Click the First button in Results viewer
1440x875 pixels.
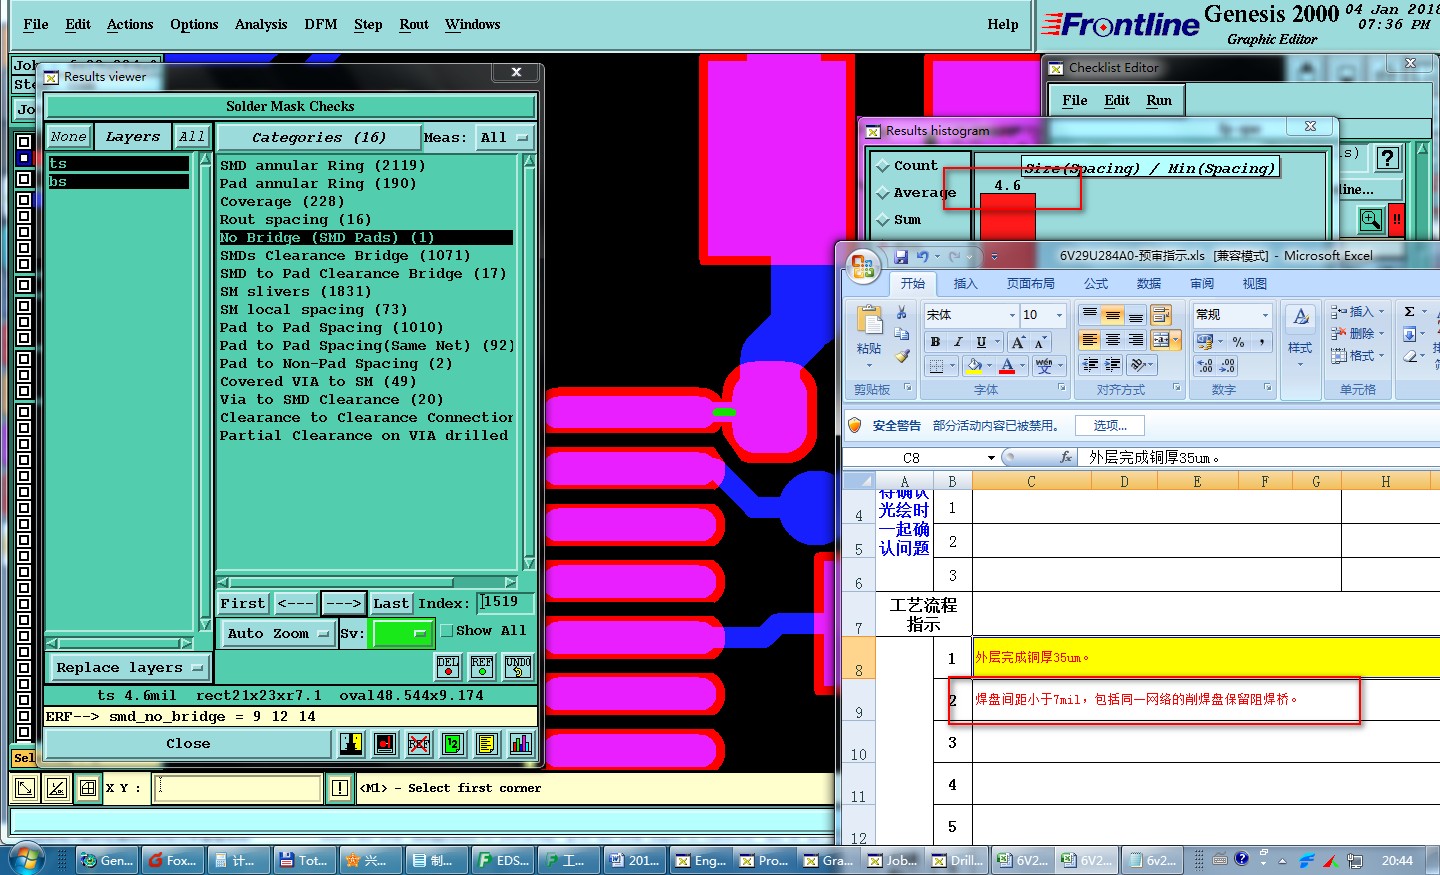pos(243,603)
